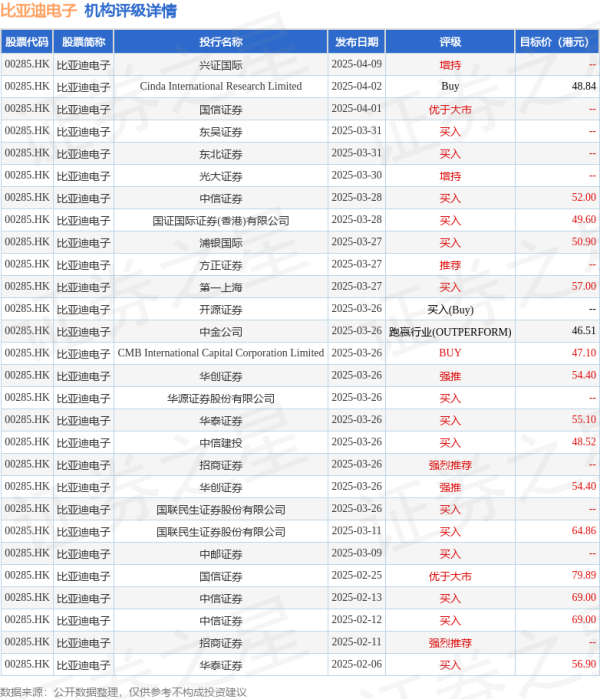Click the 2025-02-25 date cell
The height and width of the screenshot is (699, 600).
coord(357,575)
